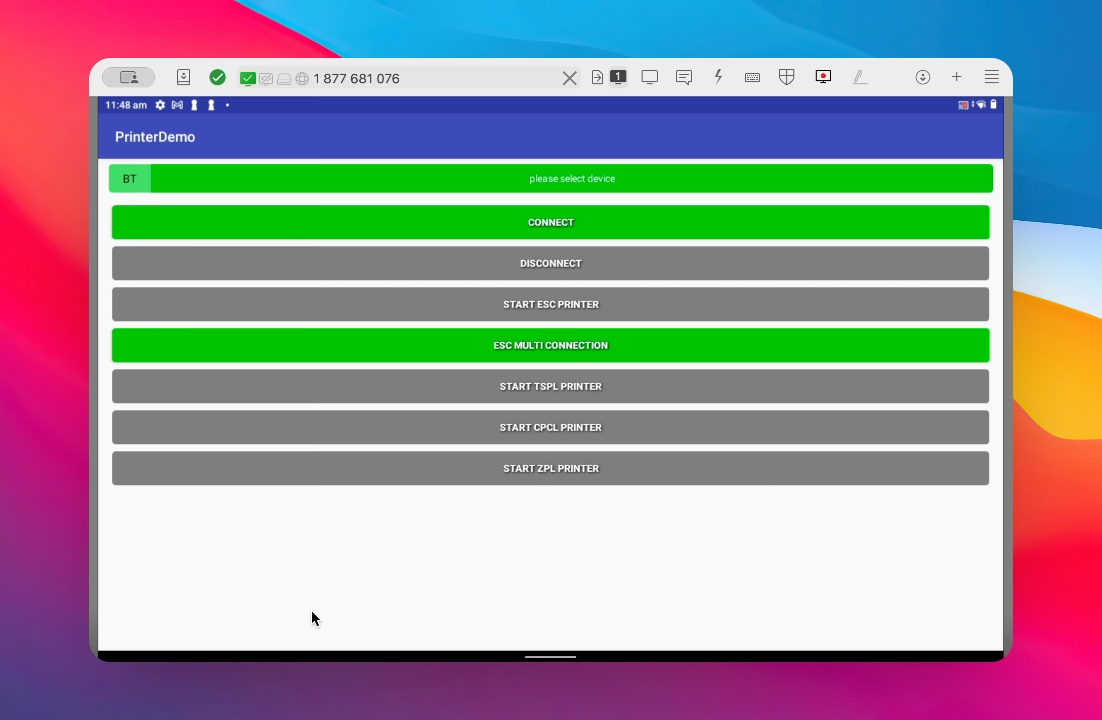Click the Android wifi status icon
Screen dimensions: 1102x720
click(x=980, y=105)
